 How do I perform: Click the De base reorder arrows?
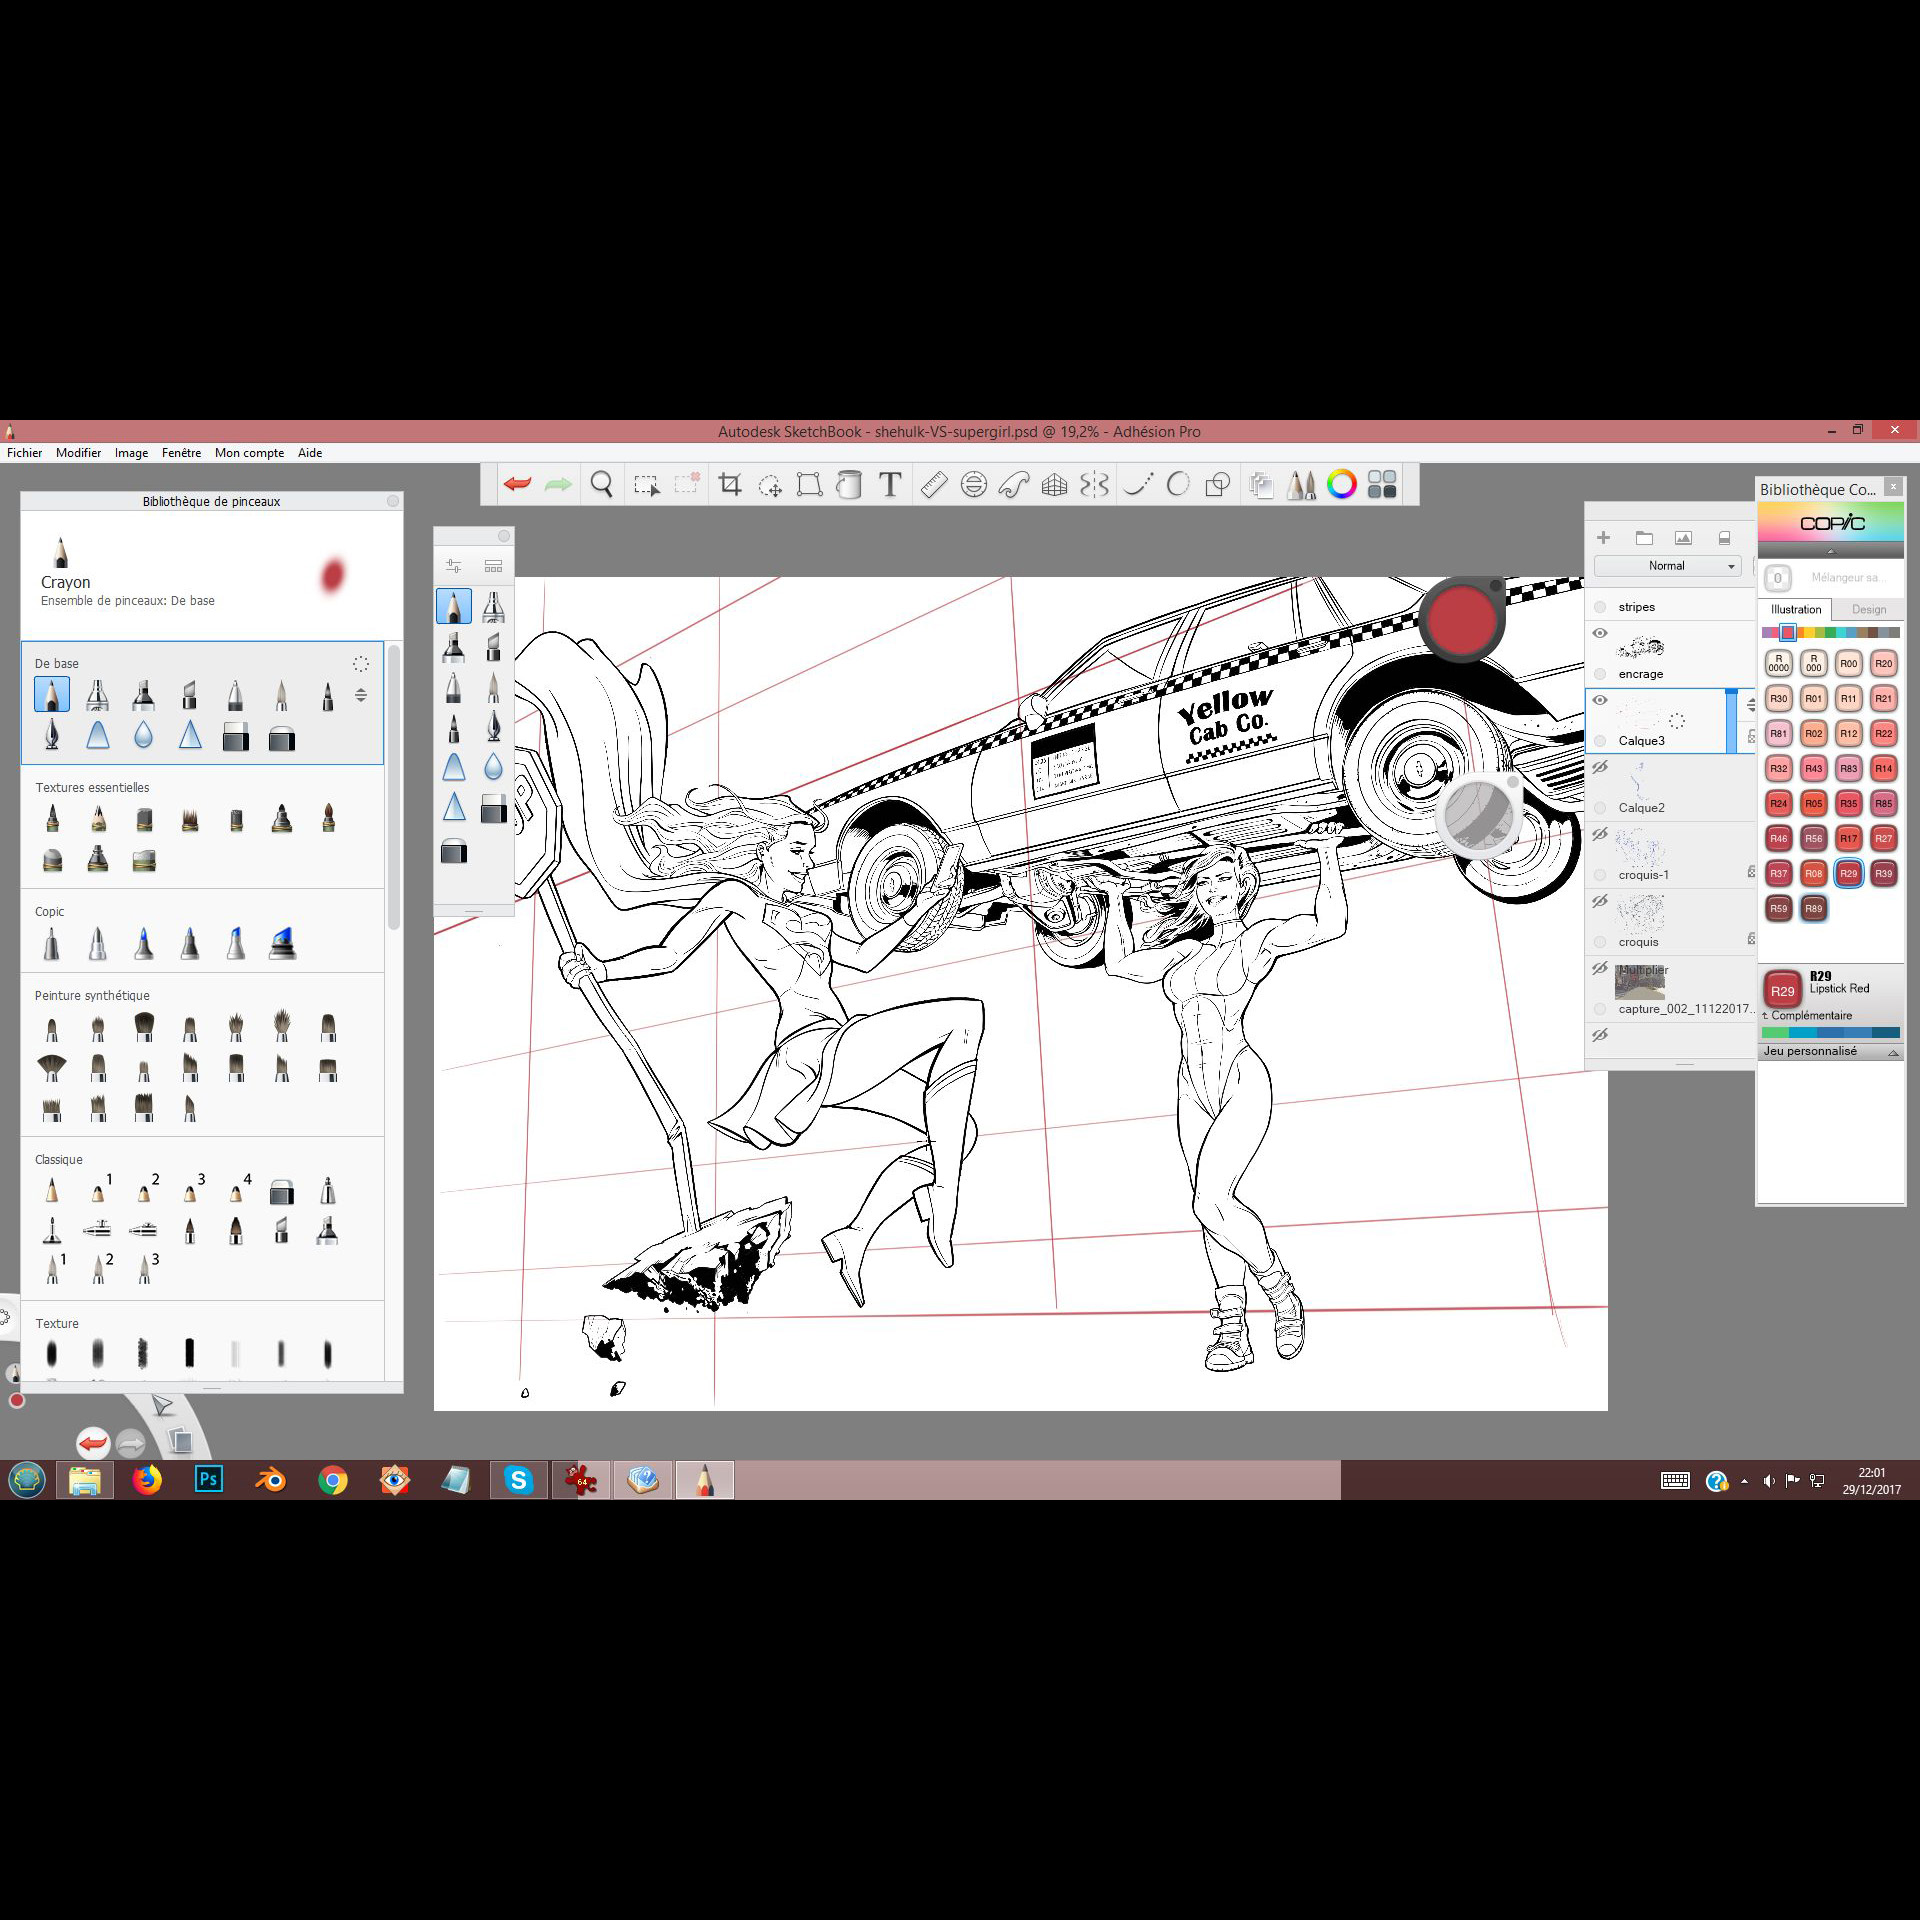361,695
